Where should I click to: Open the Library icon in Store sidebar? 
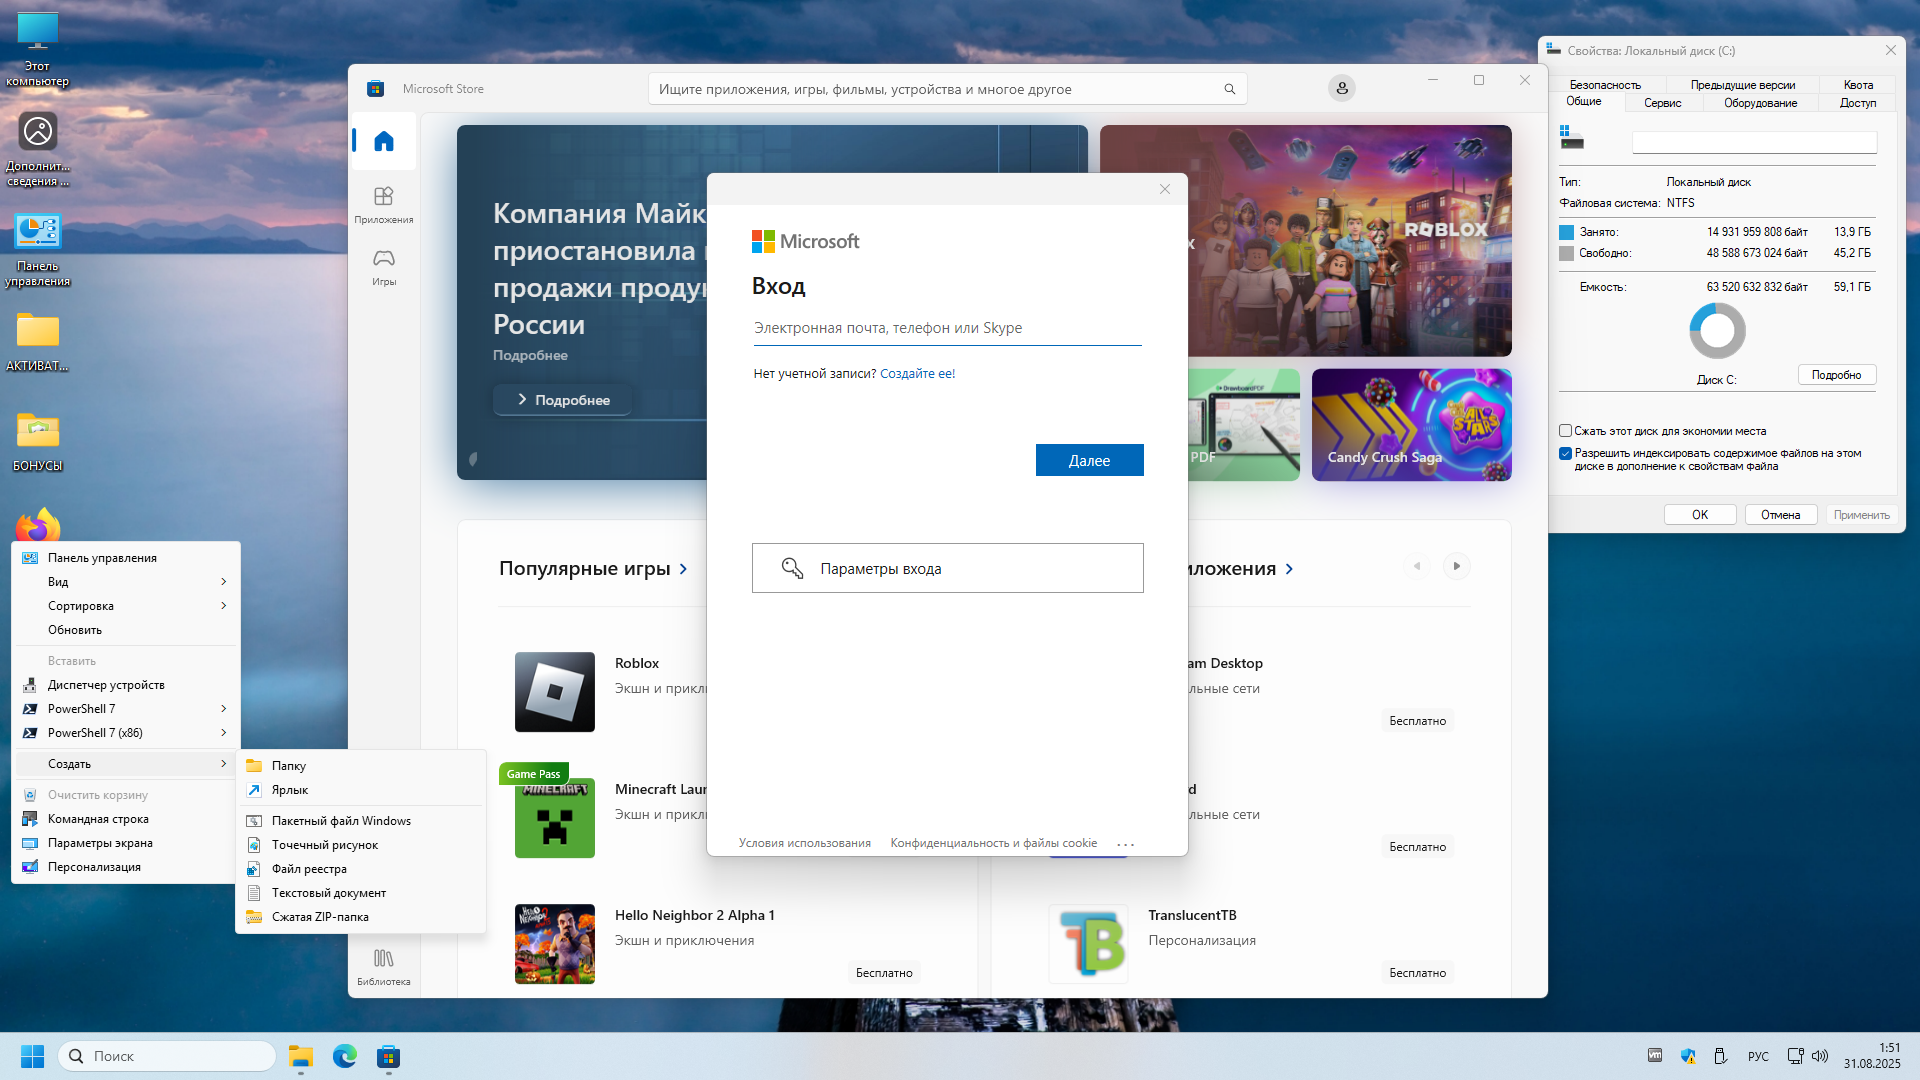[384, 966]
